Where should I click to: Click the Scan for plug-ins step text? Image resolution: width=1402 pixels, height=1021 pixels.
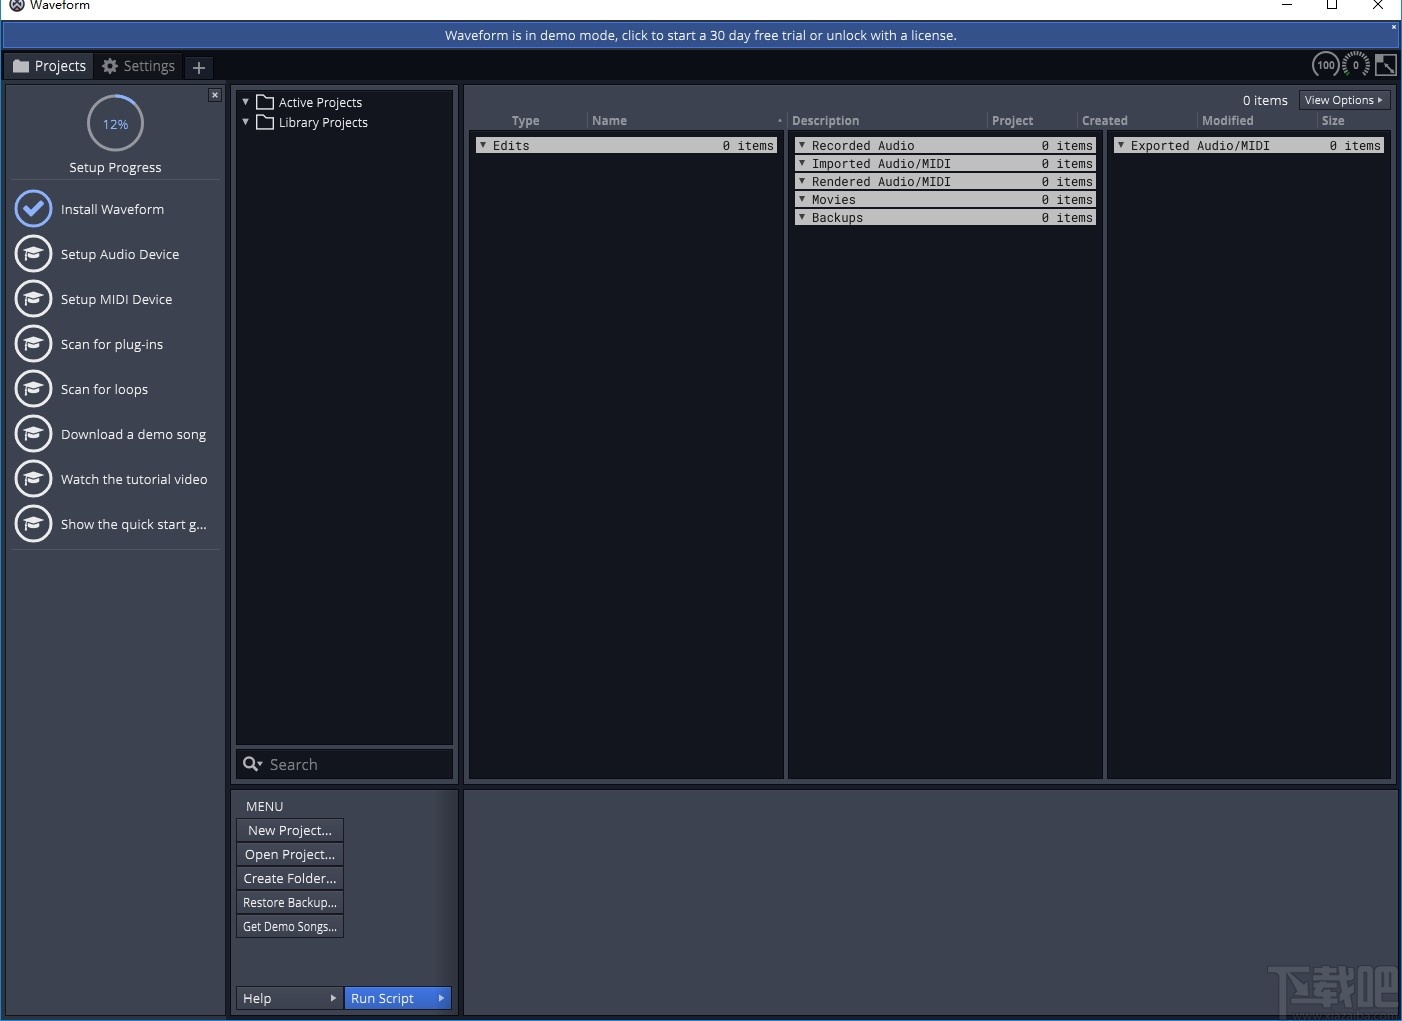tap(112, 344)
